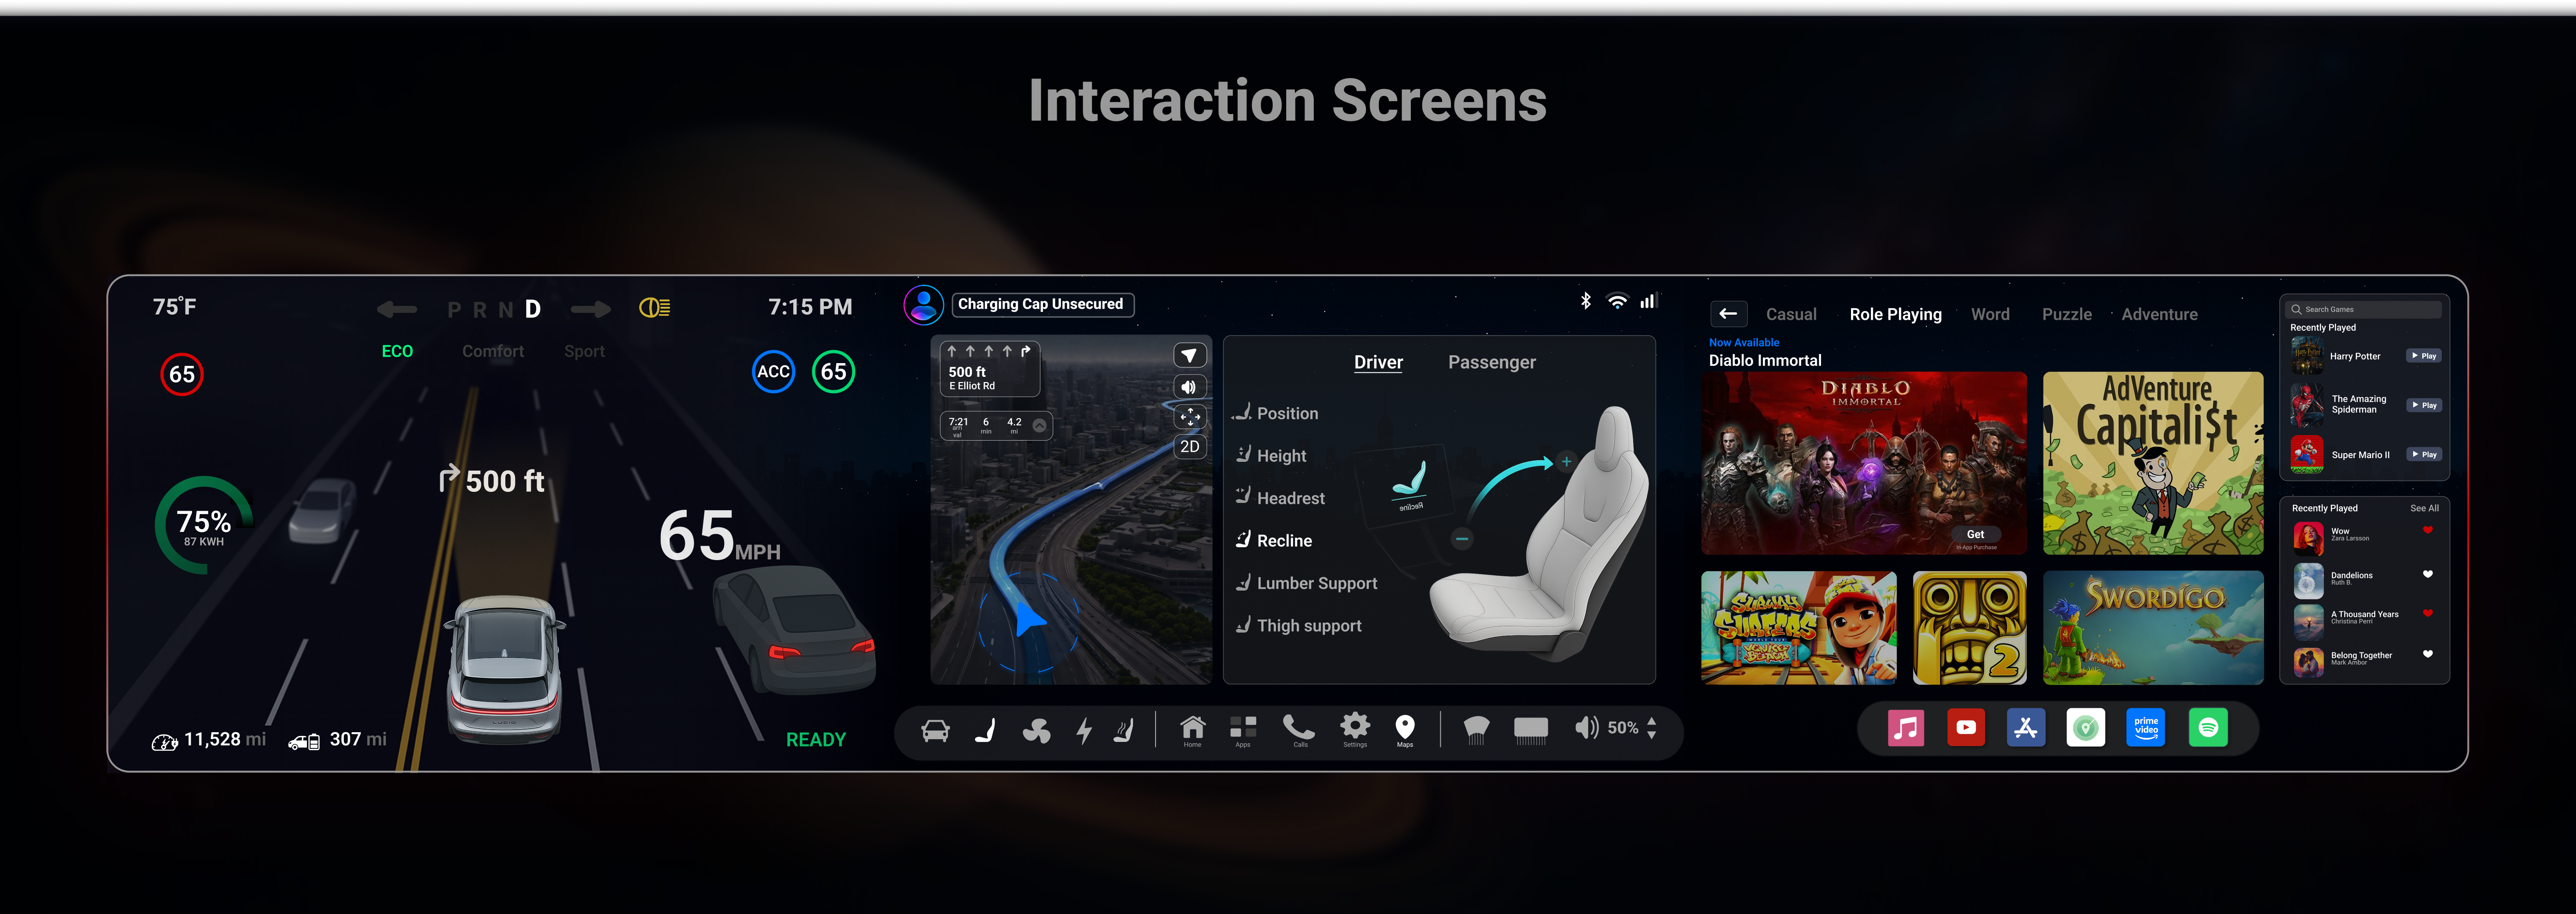Screen dimensions: 2576x914
Task: Open YouTube from the media app row
Action: tap(1966, 727)
